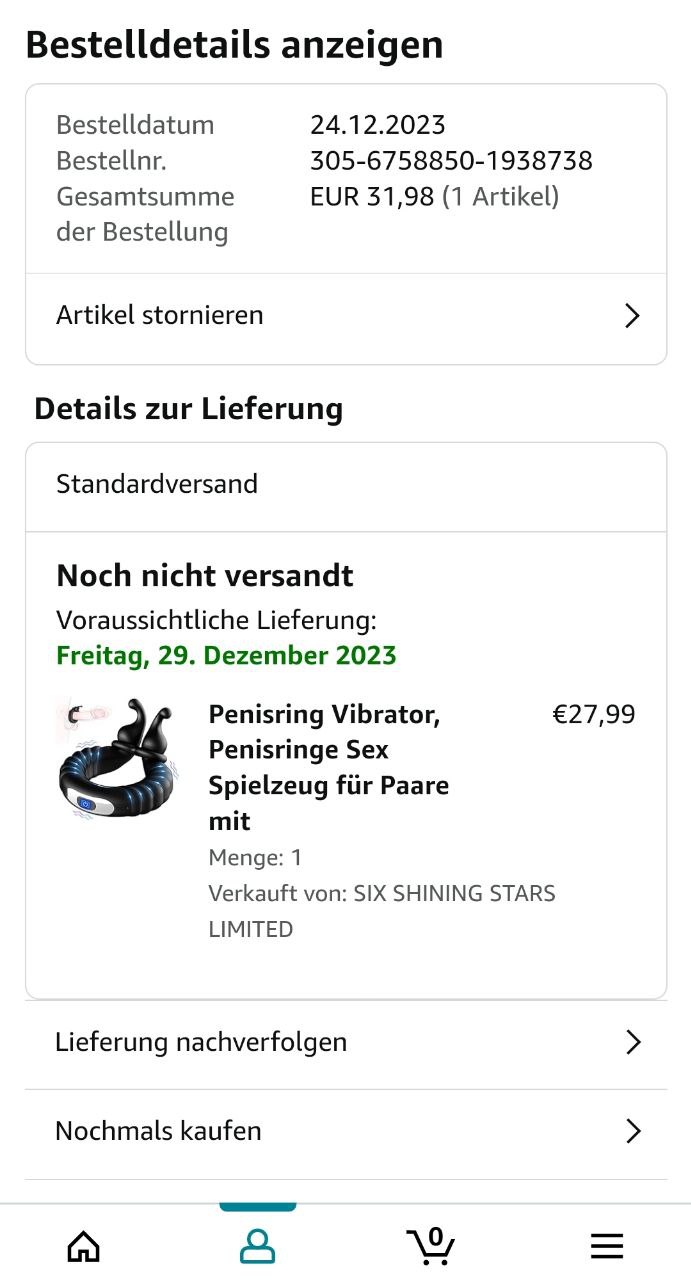
Task: Tap the item price €27,99
Action: 593,715
